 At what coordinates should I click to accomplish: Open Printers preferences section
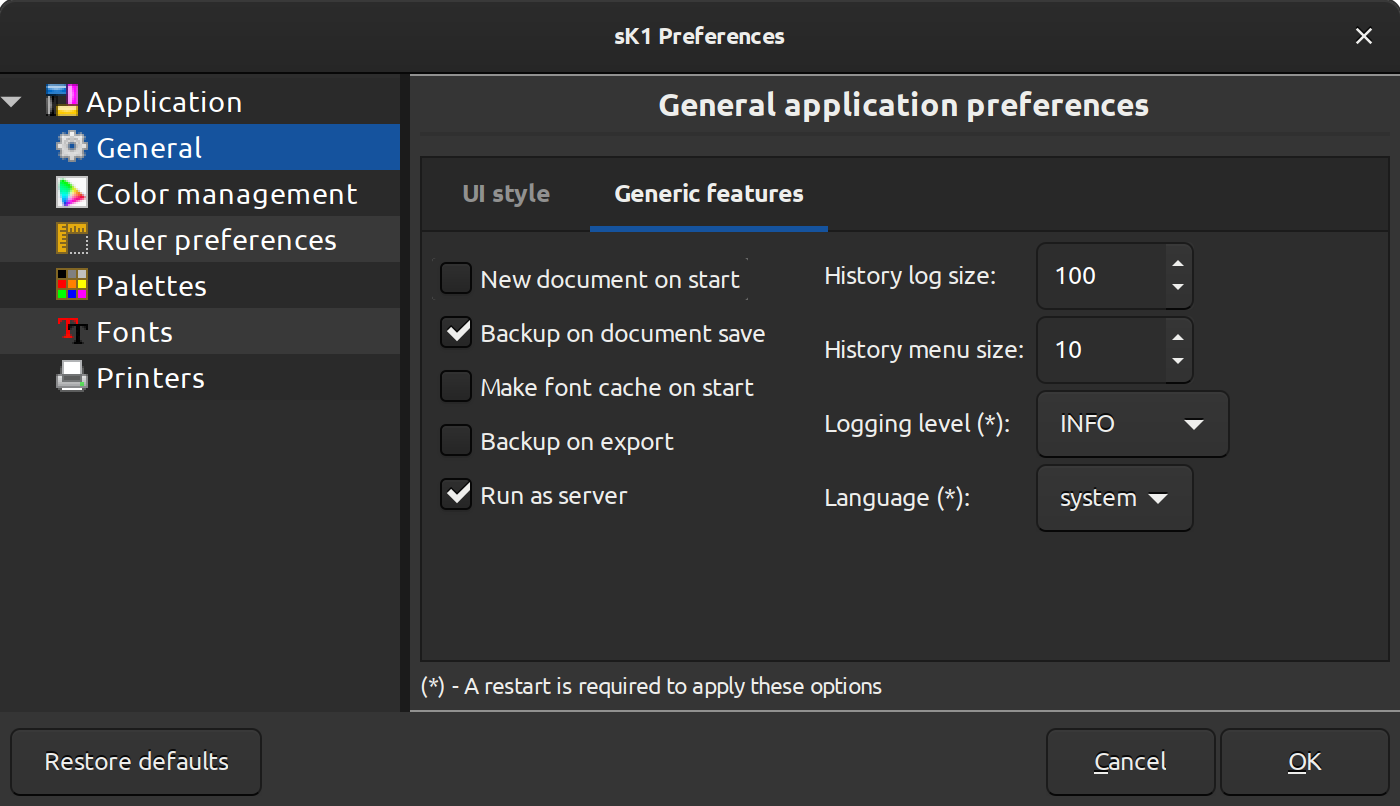point(200,377)
